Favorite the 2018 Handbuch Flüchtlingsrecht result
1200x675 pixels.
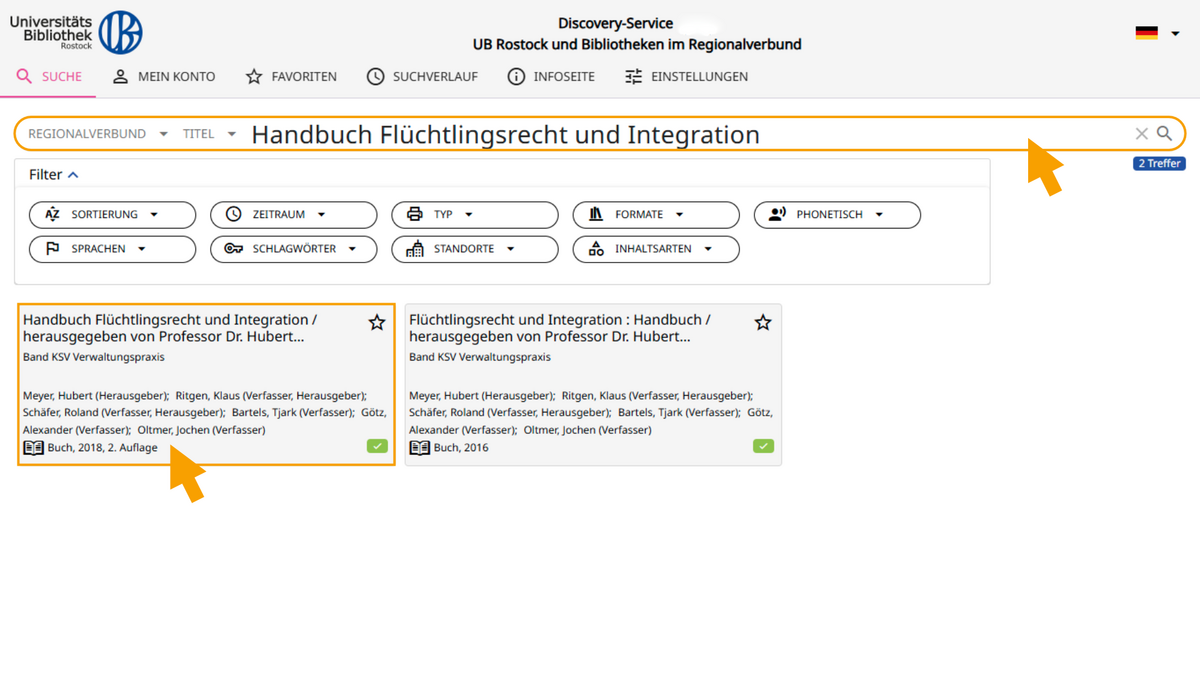point(377,322)
